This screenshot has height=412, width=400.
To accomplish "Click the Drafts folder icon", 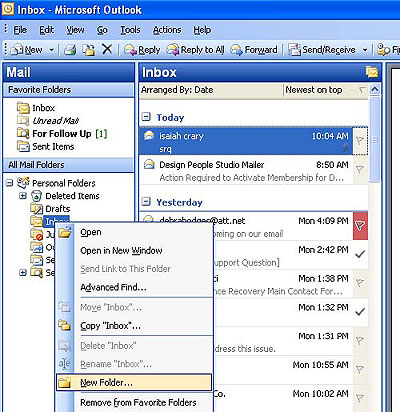I will 36,209.
